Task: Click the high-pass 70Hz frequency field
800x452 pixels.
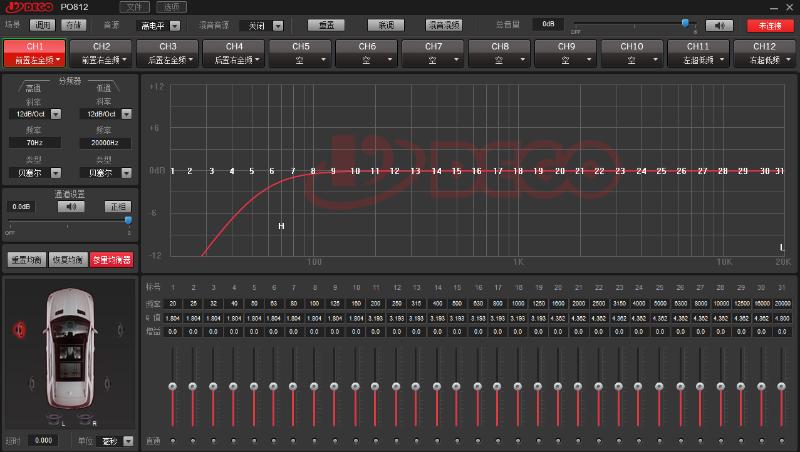Action: coord(34,143)
